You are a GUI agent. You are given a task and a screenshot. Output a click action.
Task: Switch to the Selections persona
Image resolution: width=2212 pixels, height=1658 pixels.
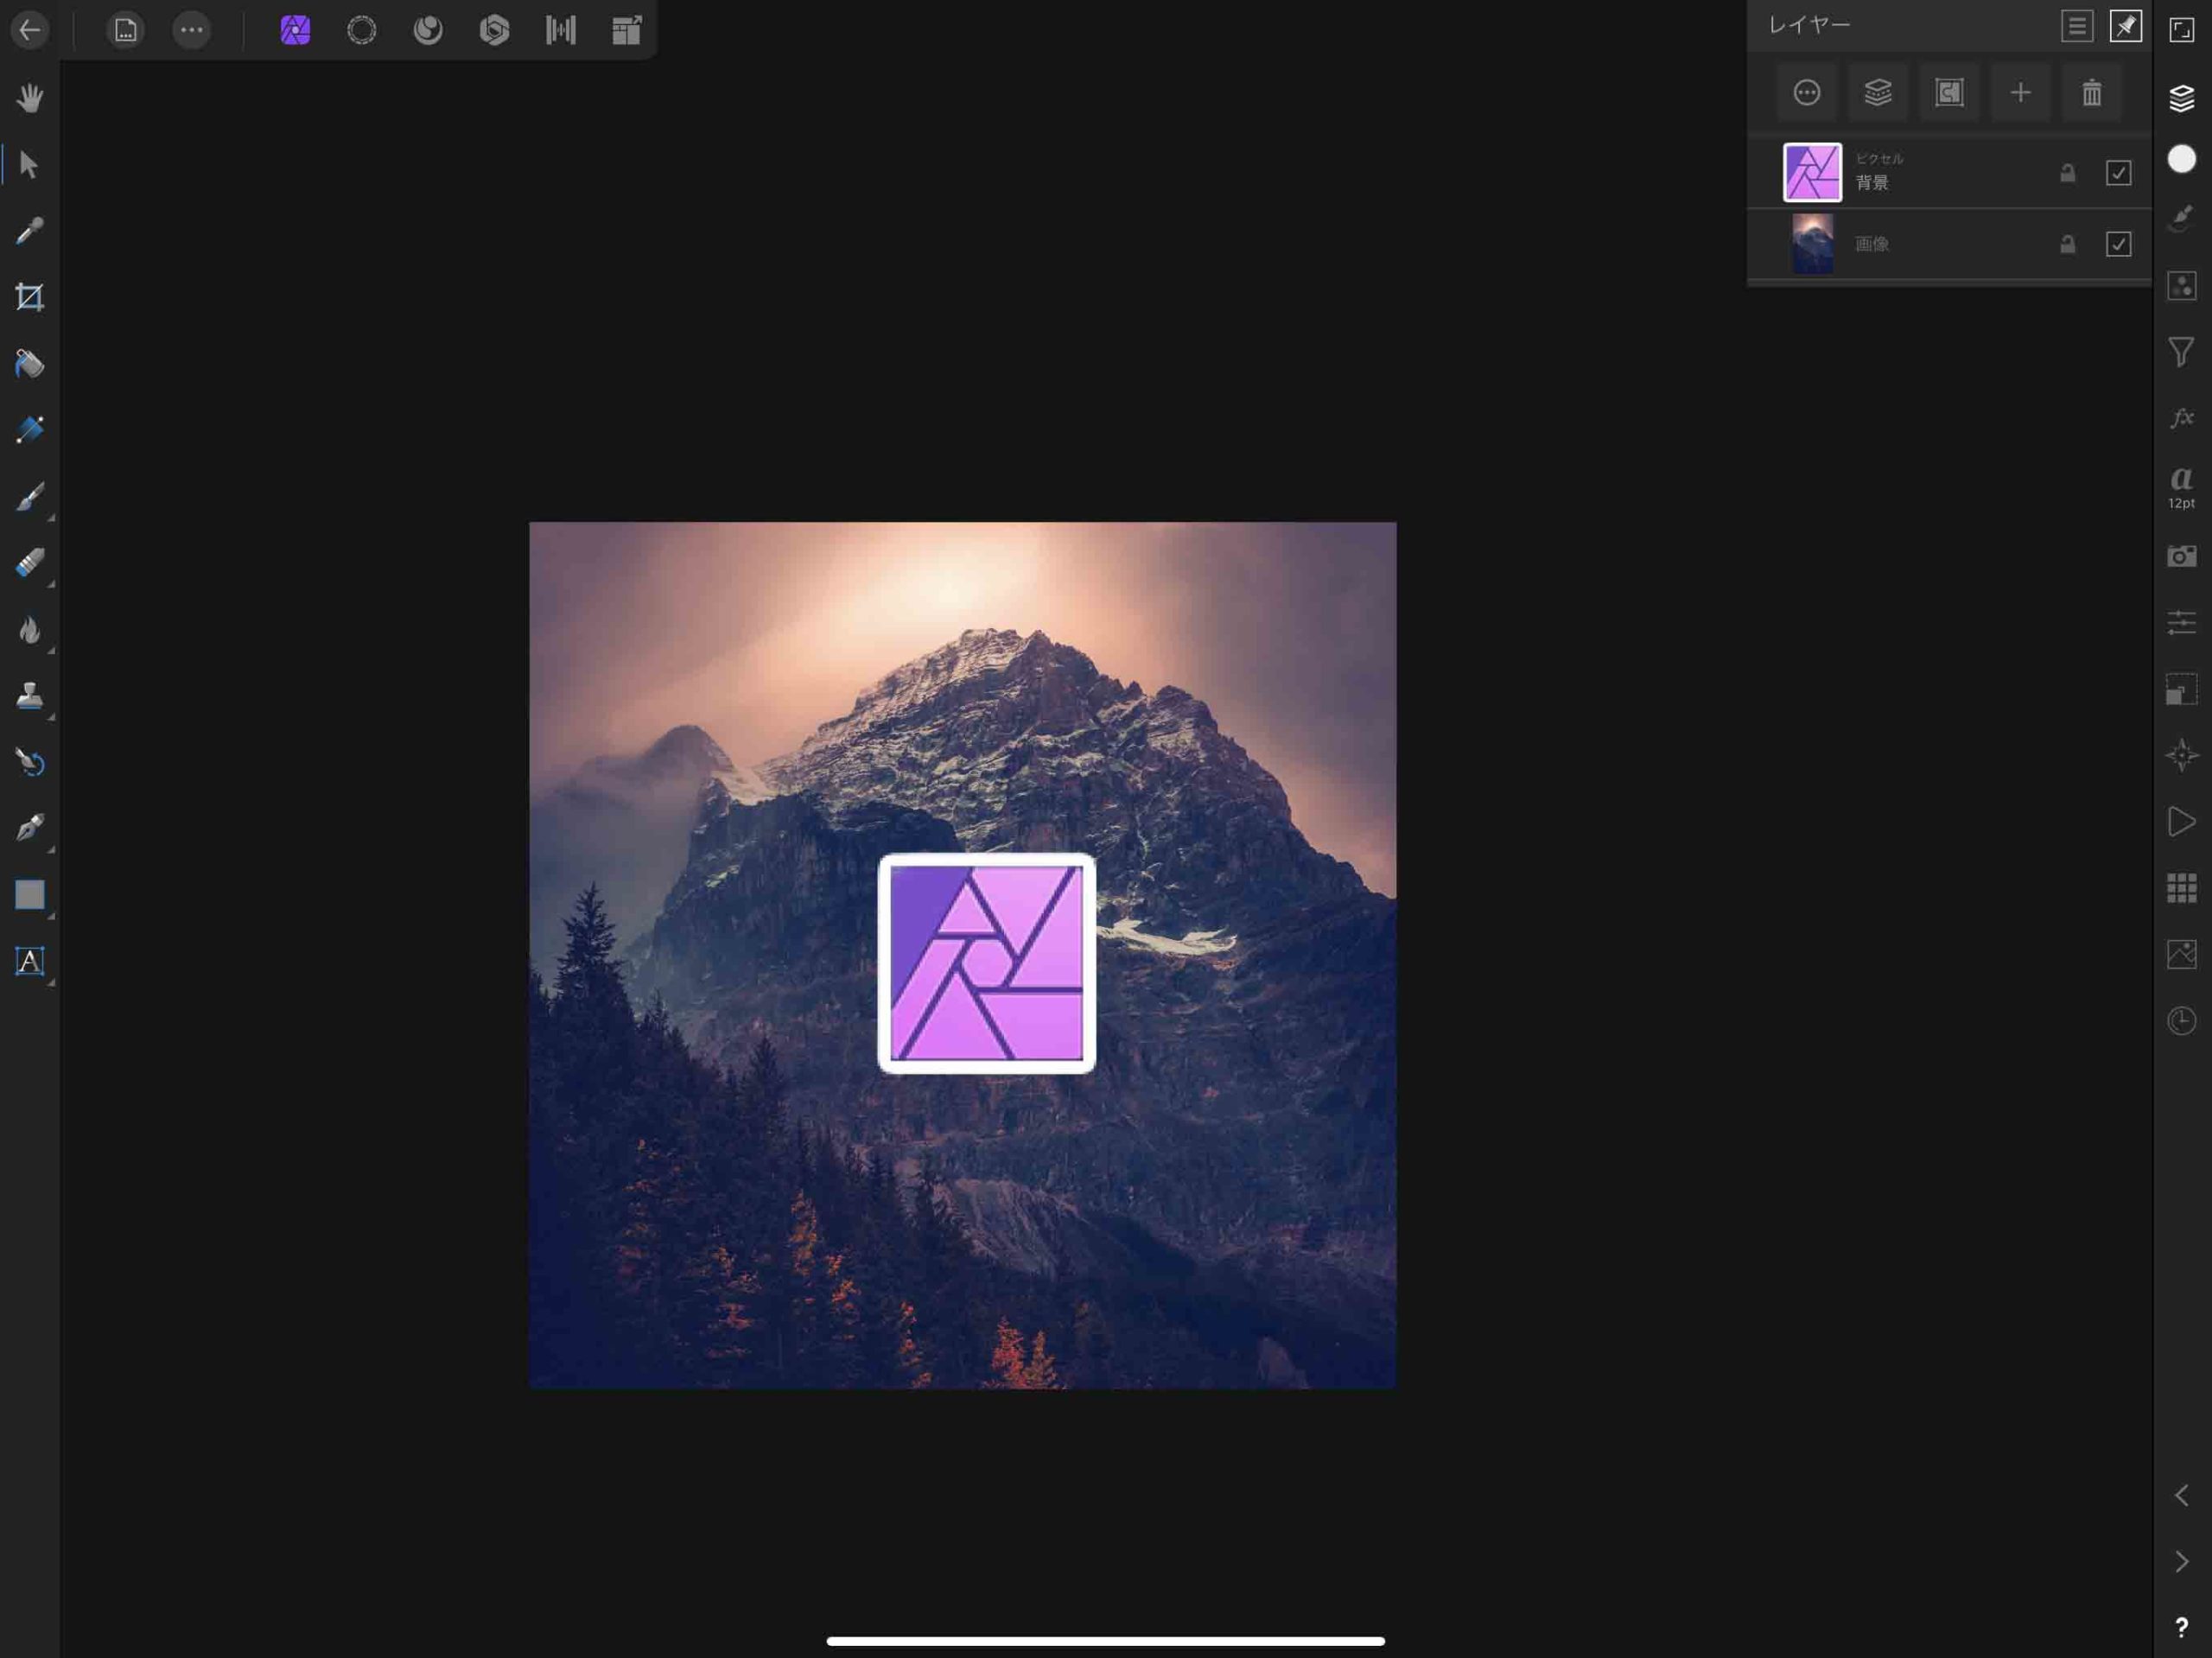pyautogui.click(x=362, y=30)
